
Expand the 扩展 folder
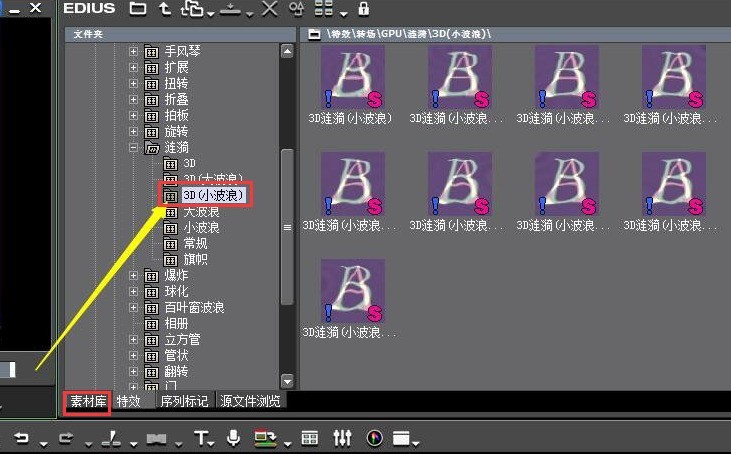pyautogui.click(x=133, y=68)
